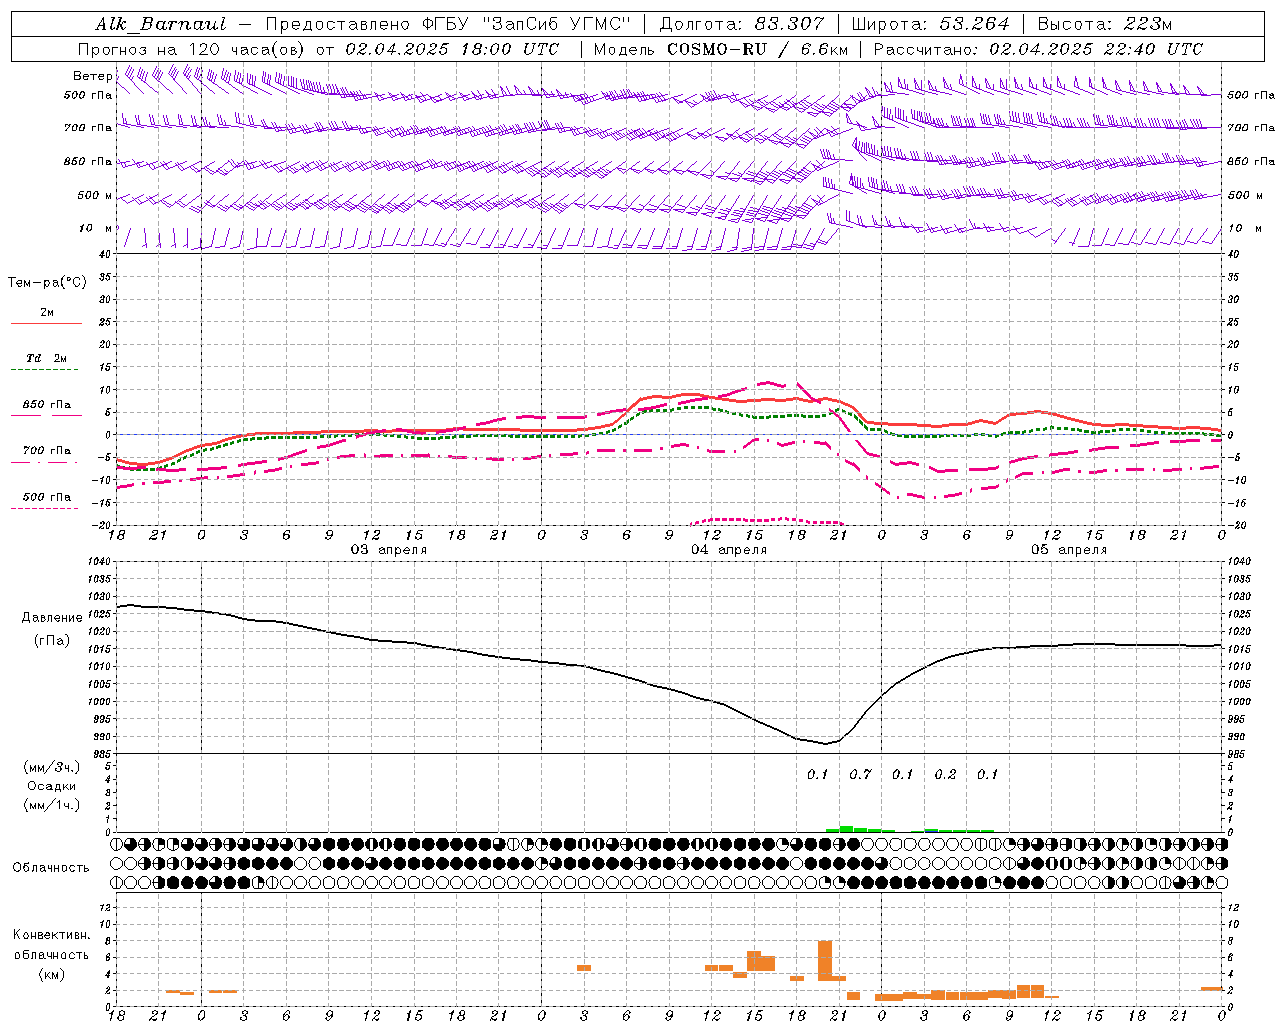Click the 'Td 2м' dew point legend entry
The width and height of the screenshot is (1280, 1024).
coord(47,358)
